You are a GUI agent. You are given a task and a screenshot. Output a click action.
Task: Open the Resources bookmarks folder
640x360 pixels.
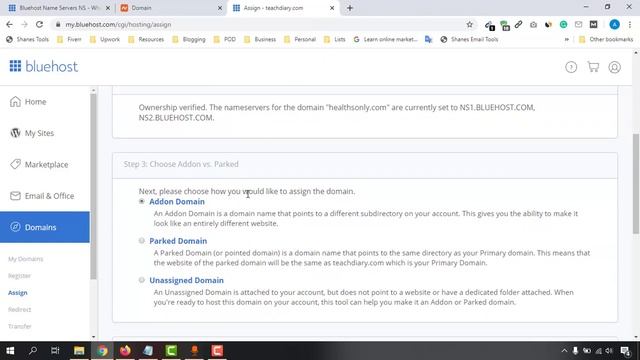coord(146,39)
